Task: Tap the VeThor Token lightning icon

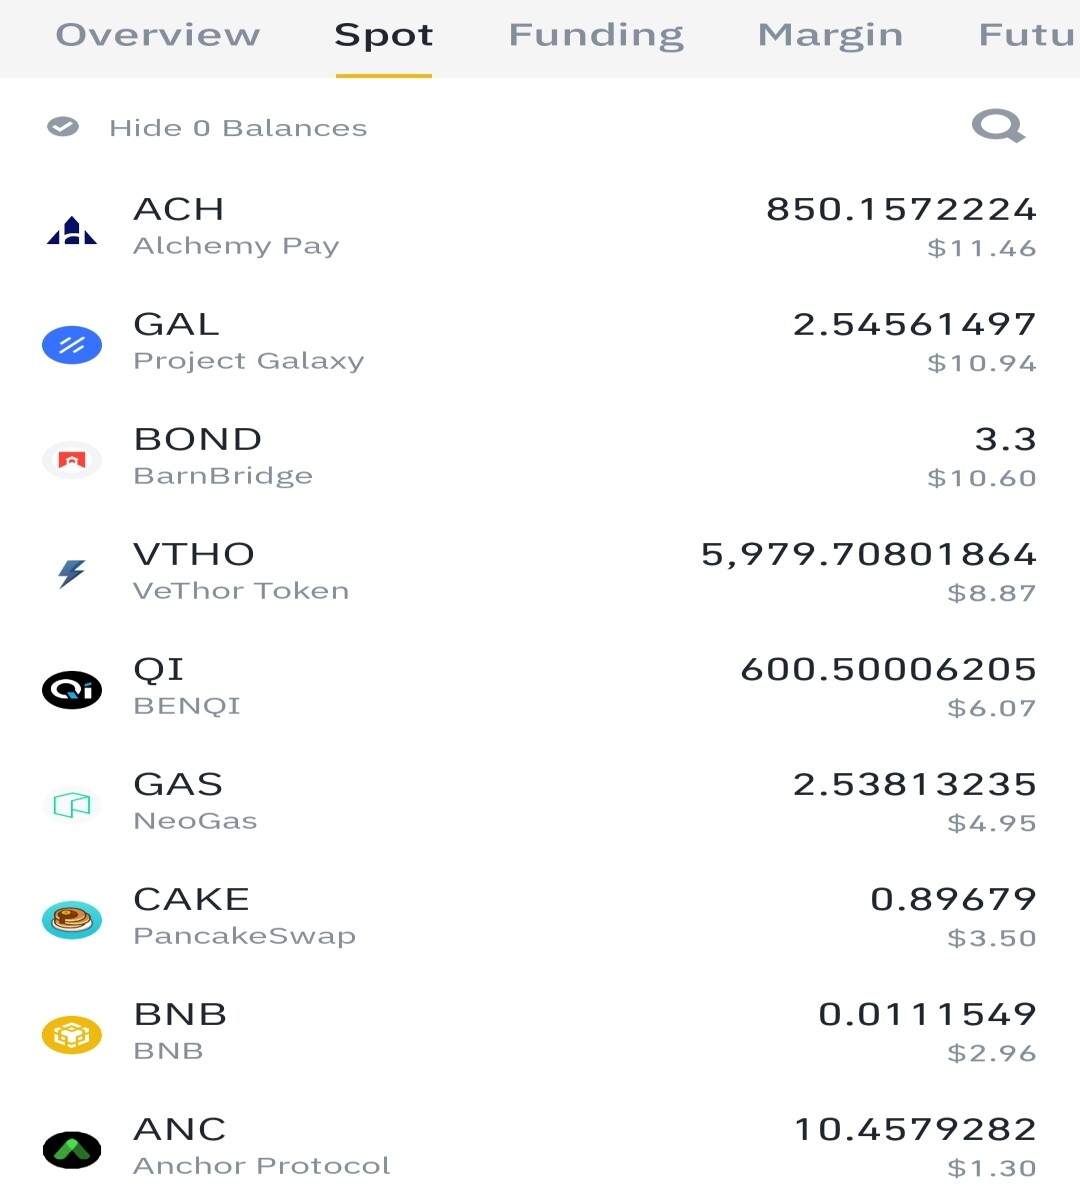Action: point(72,573)
